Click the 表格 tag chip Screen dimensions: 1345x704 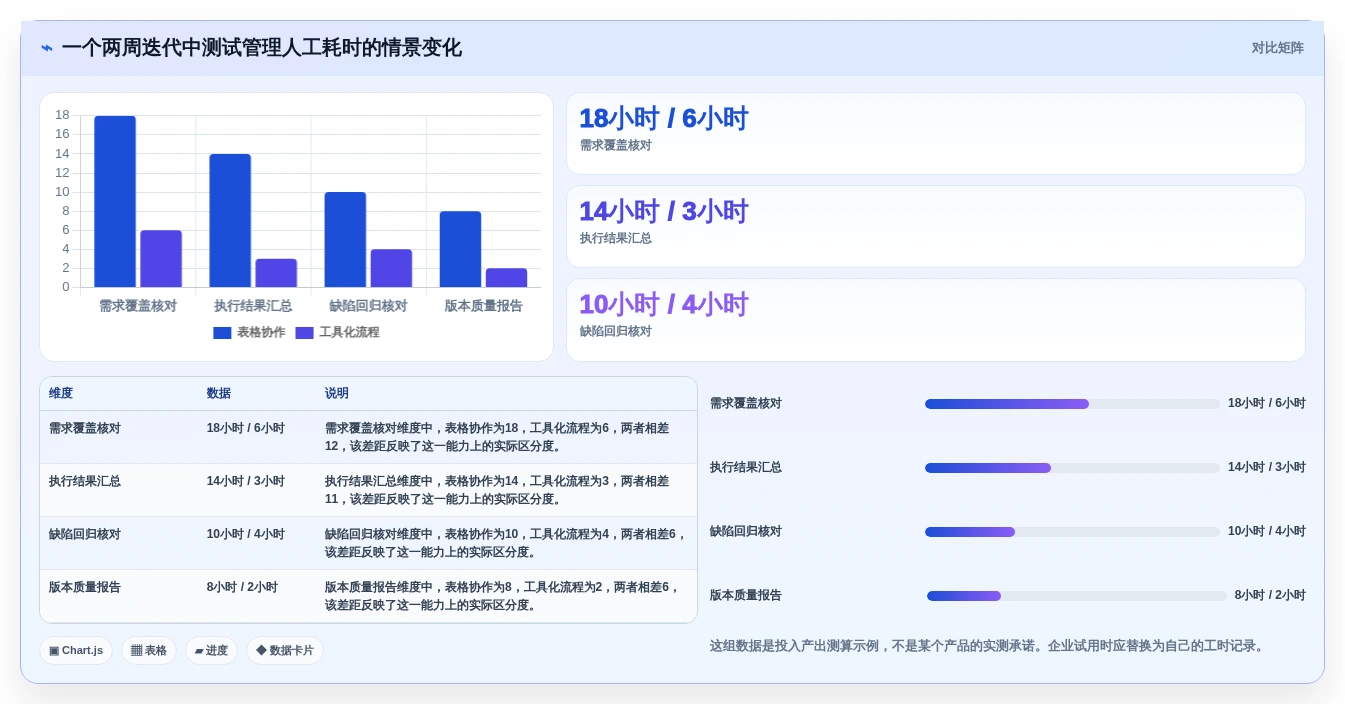pos(149,651)
